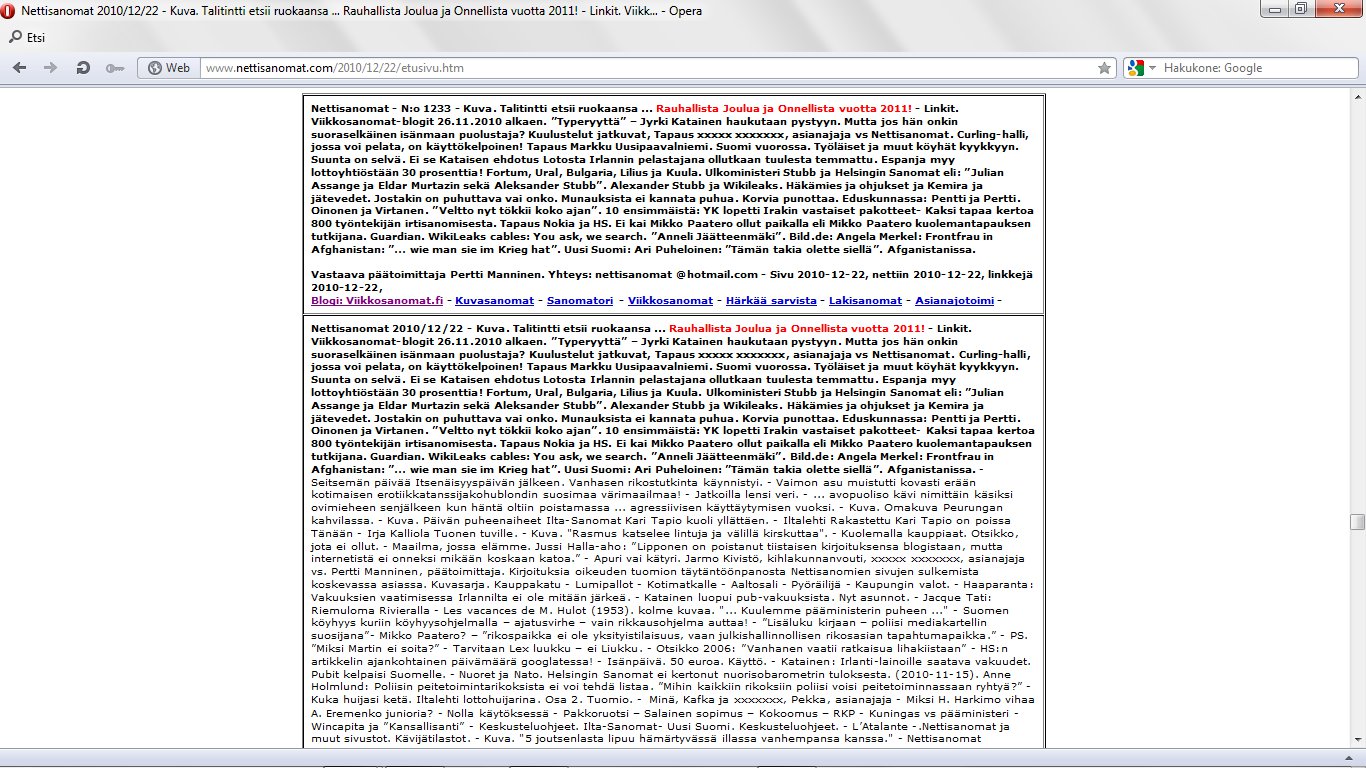Bookmark the page with the star icon
This screenshot has width=1366, height=768.
(1104, 68)
